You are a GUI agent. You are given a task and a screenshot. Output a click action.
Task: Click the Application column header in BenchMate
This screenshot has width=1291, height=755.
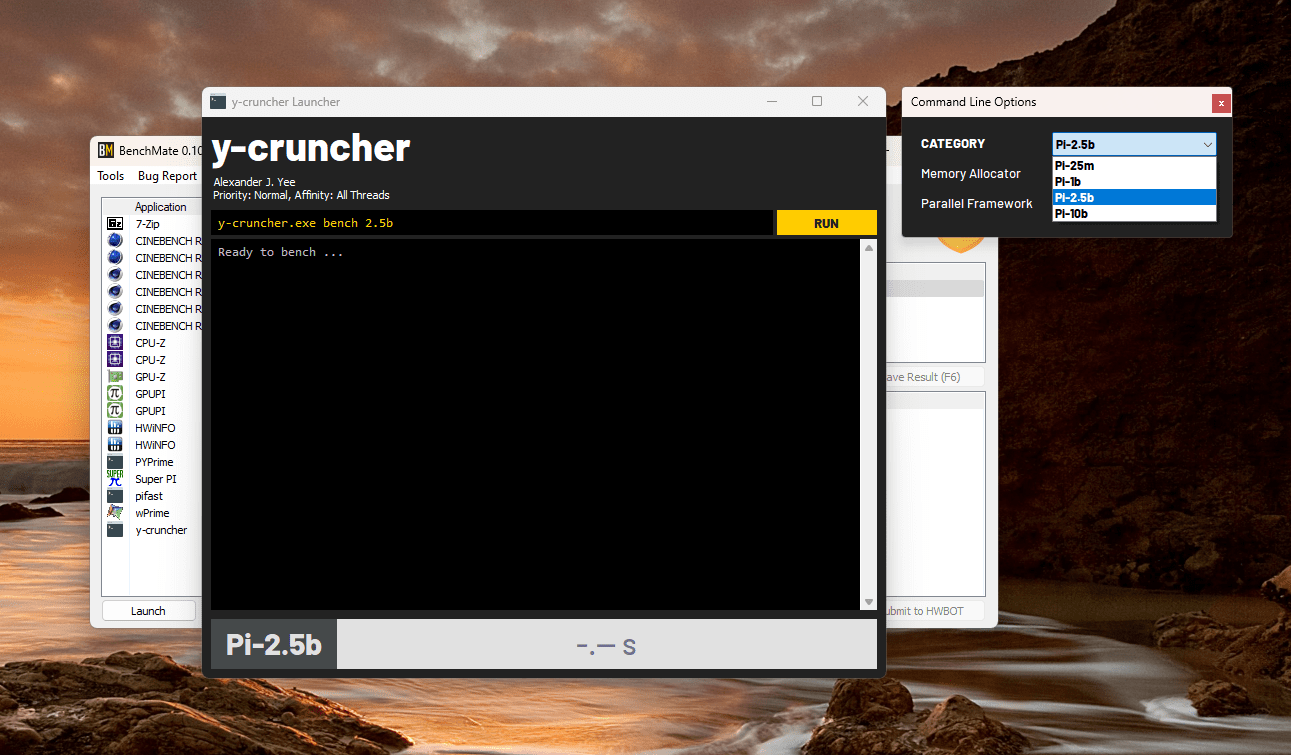(161, 207)
